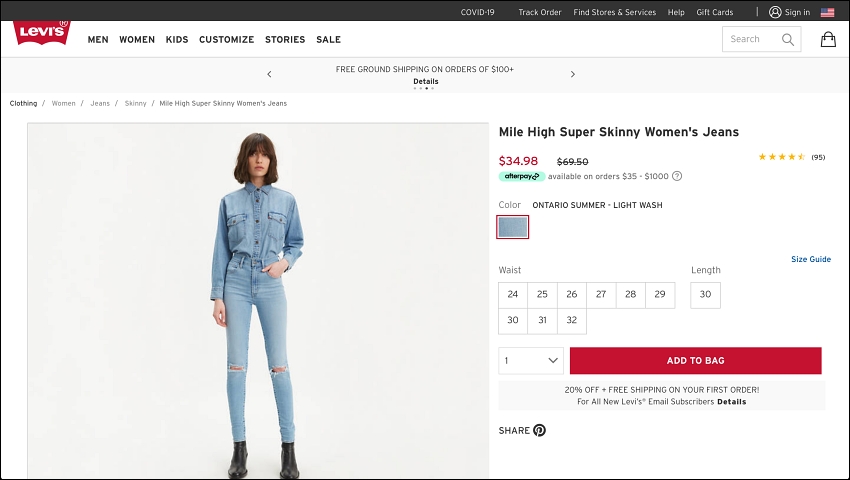The width and height of the screenshot is (850, 480).
Task: Go to Skinny breadcrumb
Action: tap(136, 103)
